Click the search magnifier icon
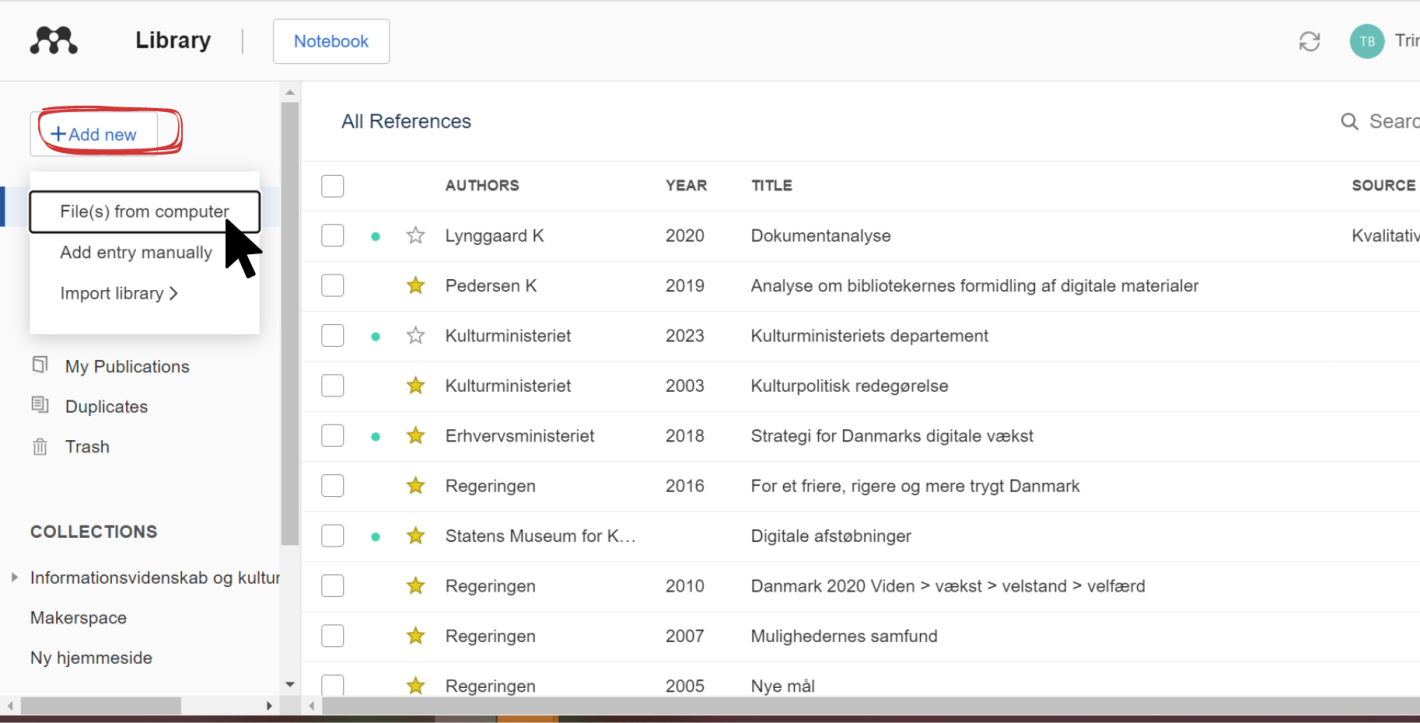This screenshot has width=1420, height=723. click(1349, 121)
